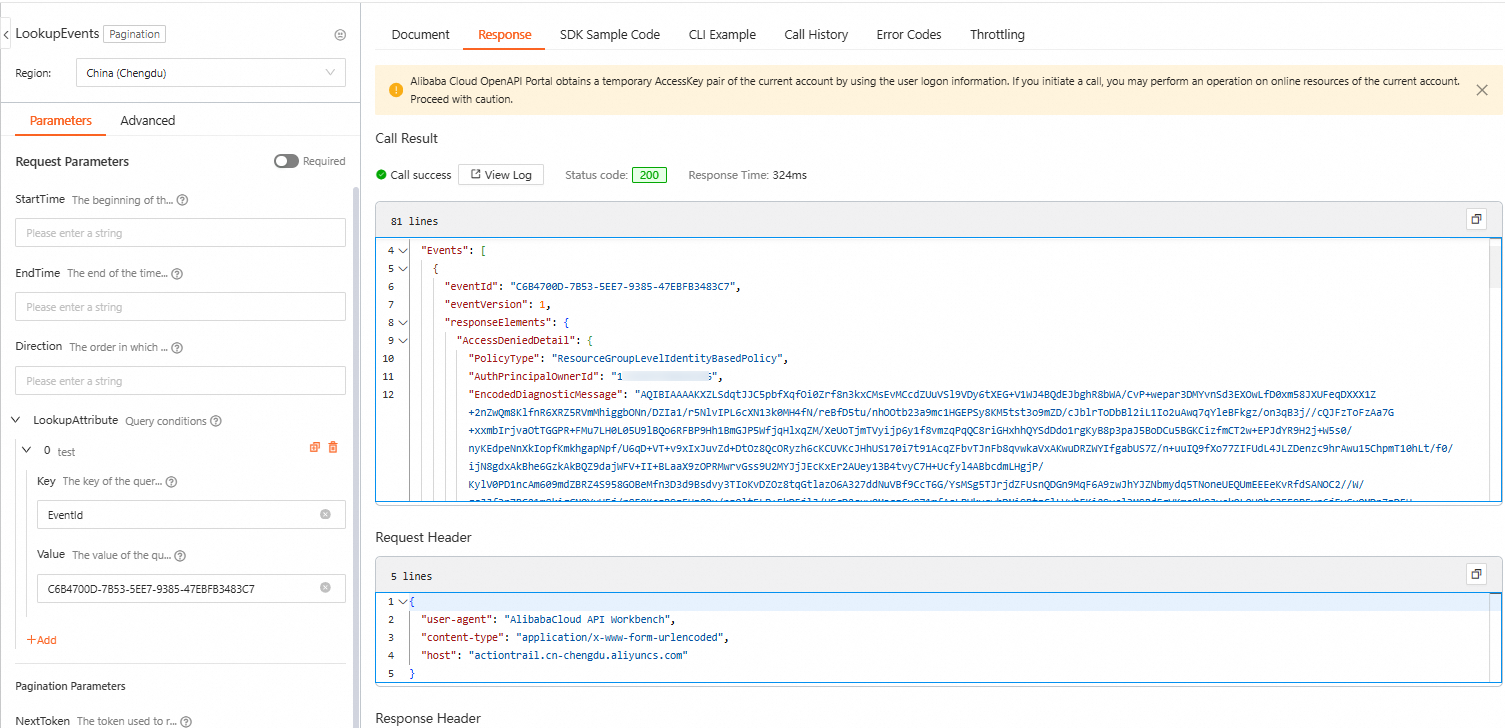Collapse the LookupAttribute section

click(x=17, y=421)
